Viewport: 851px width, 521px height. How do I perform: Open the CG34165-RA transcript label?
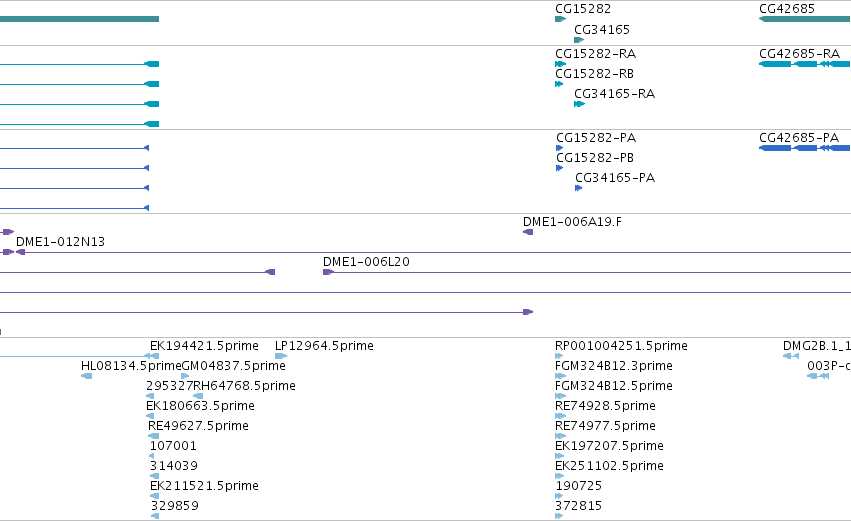tap(614, 94)
